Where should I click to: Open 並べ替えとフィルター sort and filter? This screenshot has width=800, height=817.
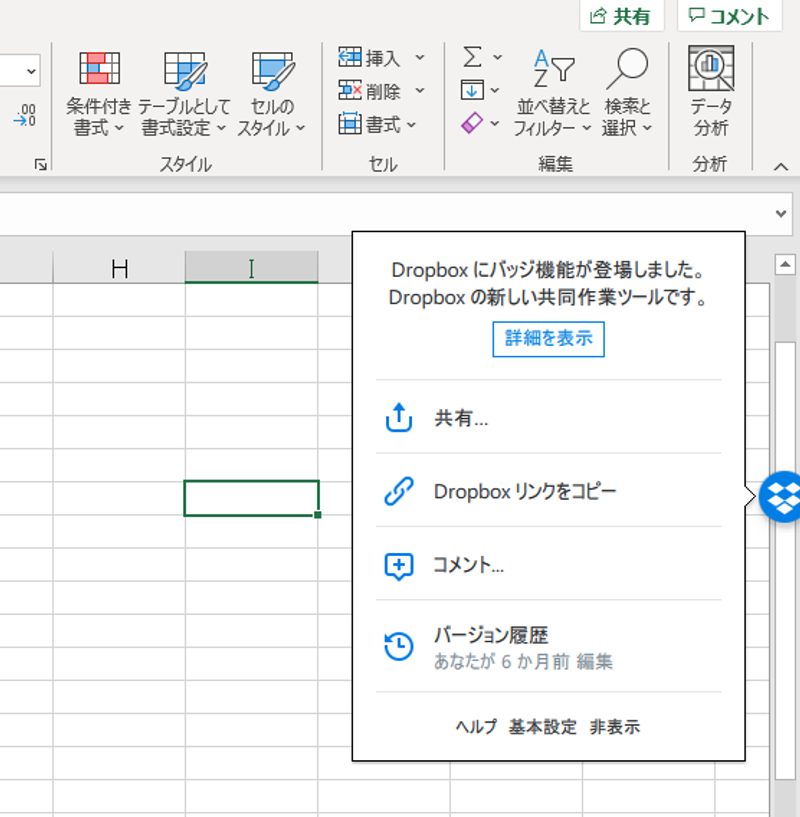click(x=552, y=94)
